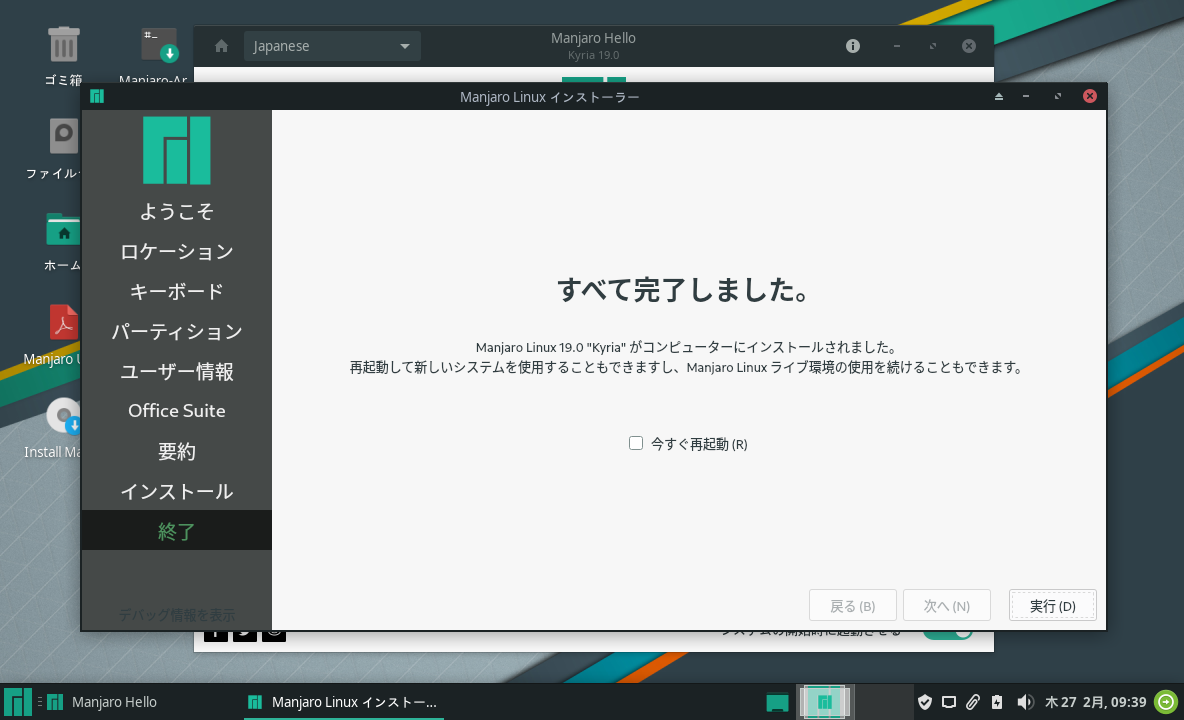This screenshot has height=720, width=1184.
Task: Click battery power tray icon
Action: click(997, 703)
